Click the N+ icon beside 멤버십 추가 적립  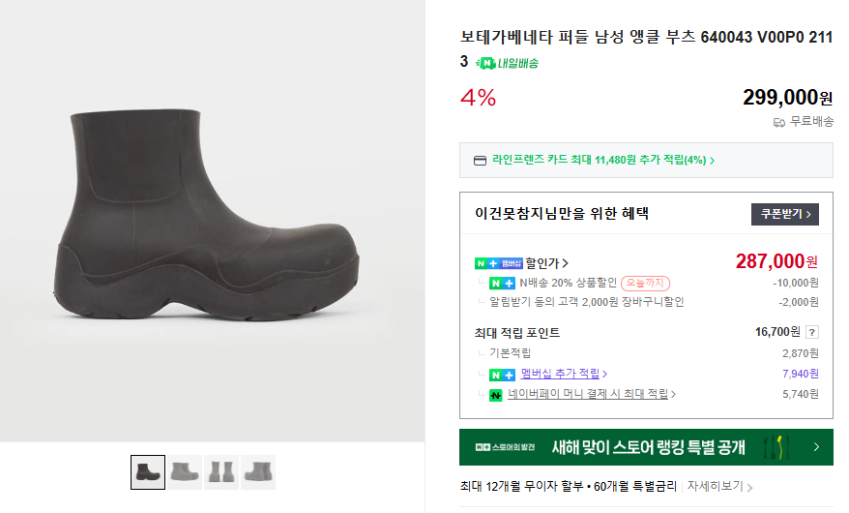tap(502, 374)
